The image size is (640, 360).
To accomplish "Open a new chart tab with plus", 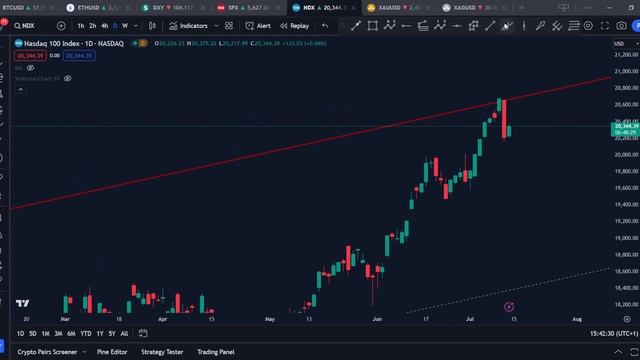I will point(522,8).
